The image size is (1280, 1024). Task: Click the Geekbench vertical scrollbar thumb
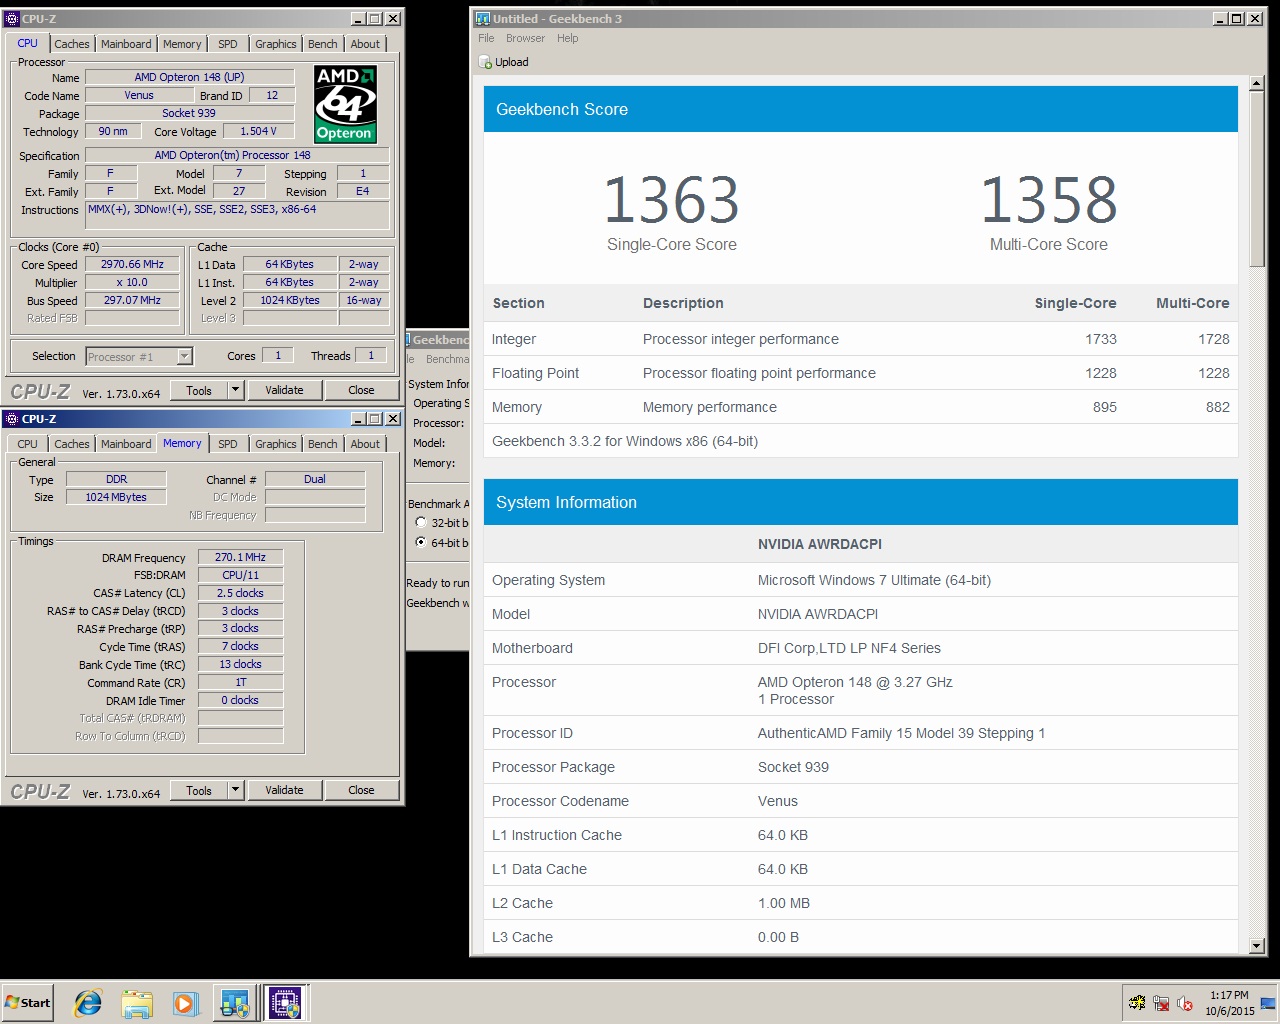pyautogui.click(x=1257, y=180)
